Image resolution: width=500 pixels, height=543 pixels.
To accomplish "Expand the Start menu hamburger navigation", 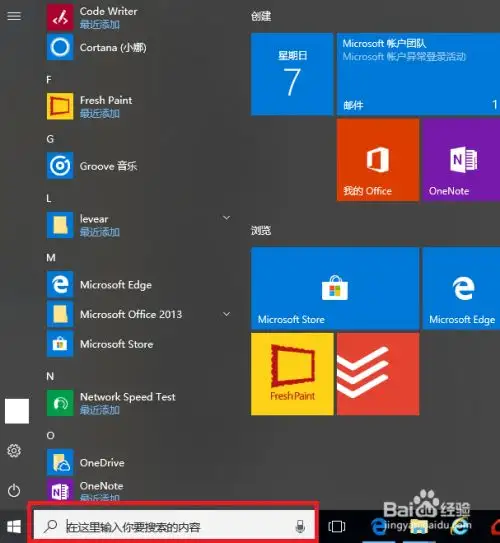I will [14, 16].
